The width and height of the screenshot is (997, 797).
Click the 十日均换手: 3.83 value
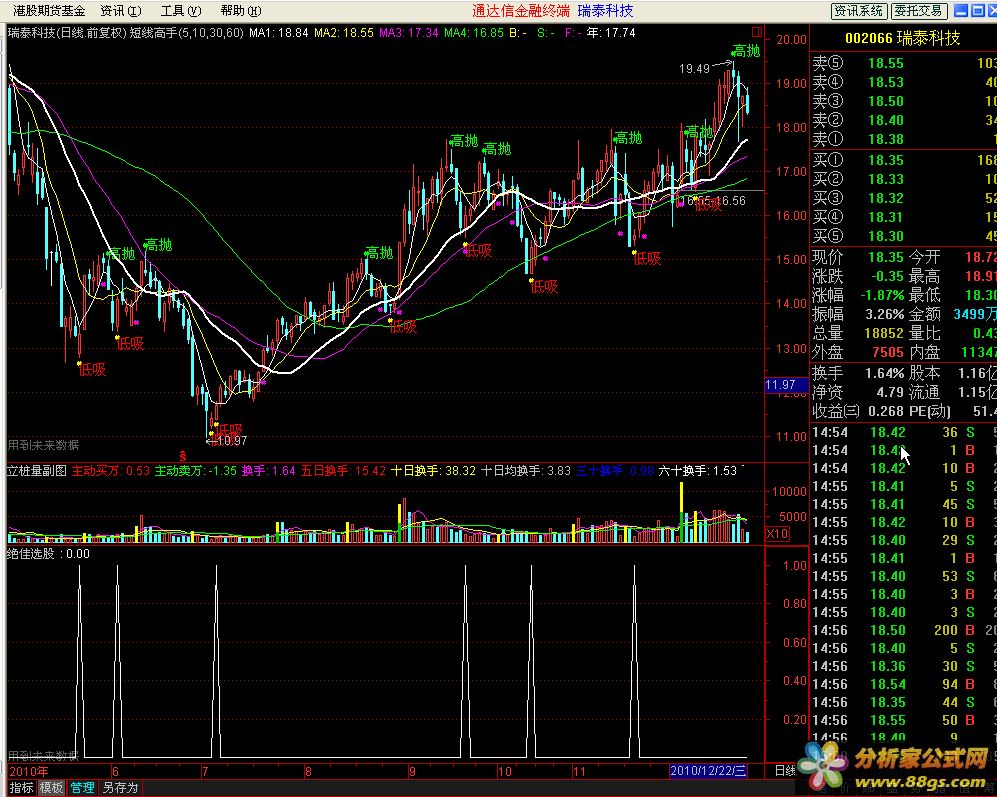(526, 471)
